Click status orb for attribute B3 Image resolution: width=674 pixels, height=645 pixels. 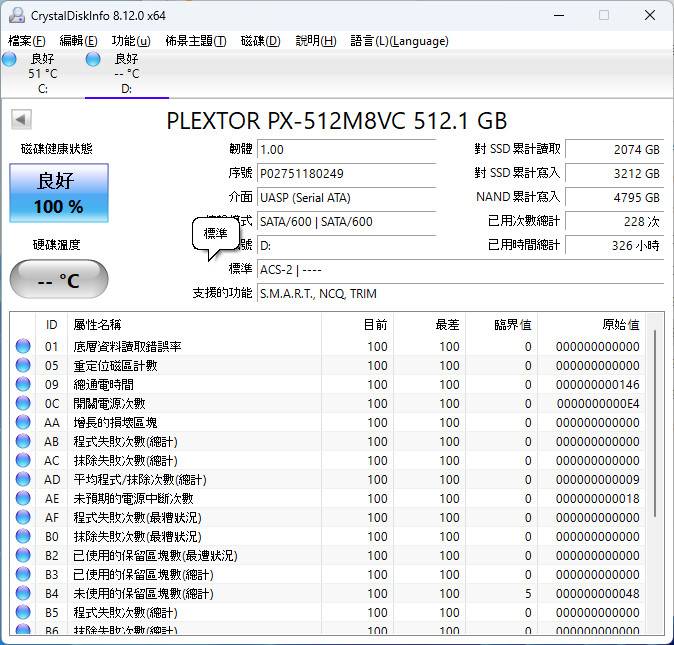[x=23, y=574]
